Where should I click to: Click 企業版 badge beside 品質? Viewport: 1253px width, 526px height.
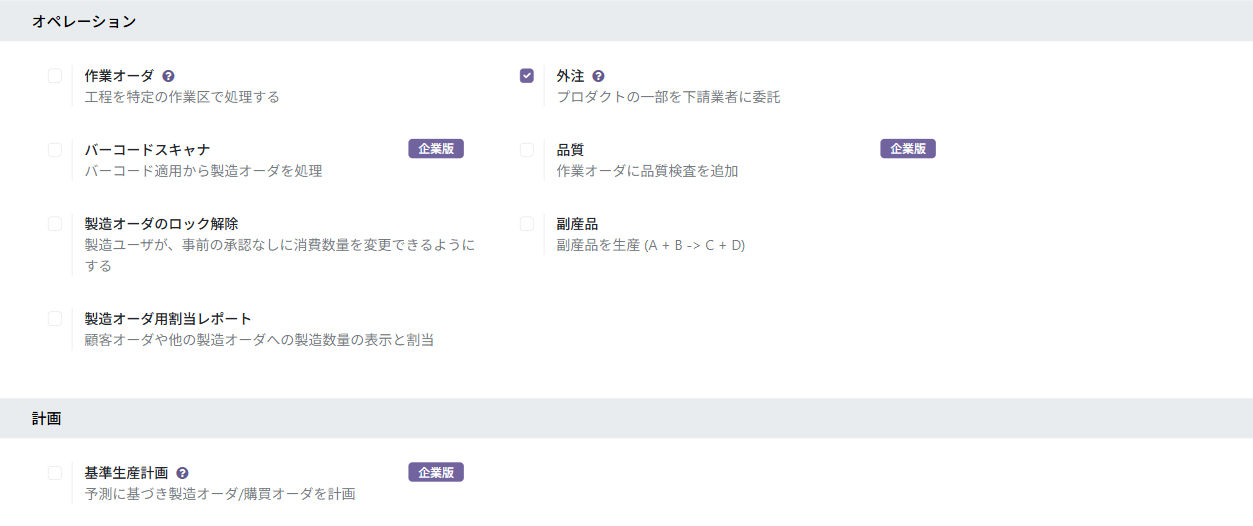tap(908, 149)
